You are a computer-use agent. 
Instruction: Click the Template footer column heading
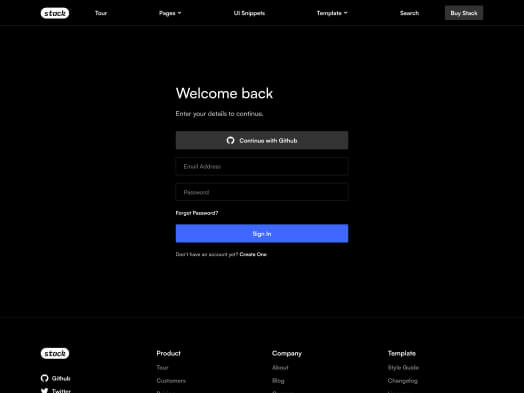tap(402, 353)
